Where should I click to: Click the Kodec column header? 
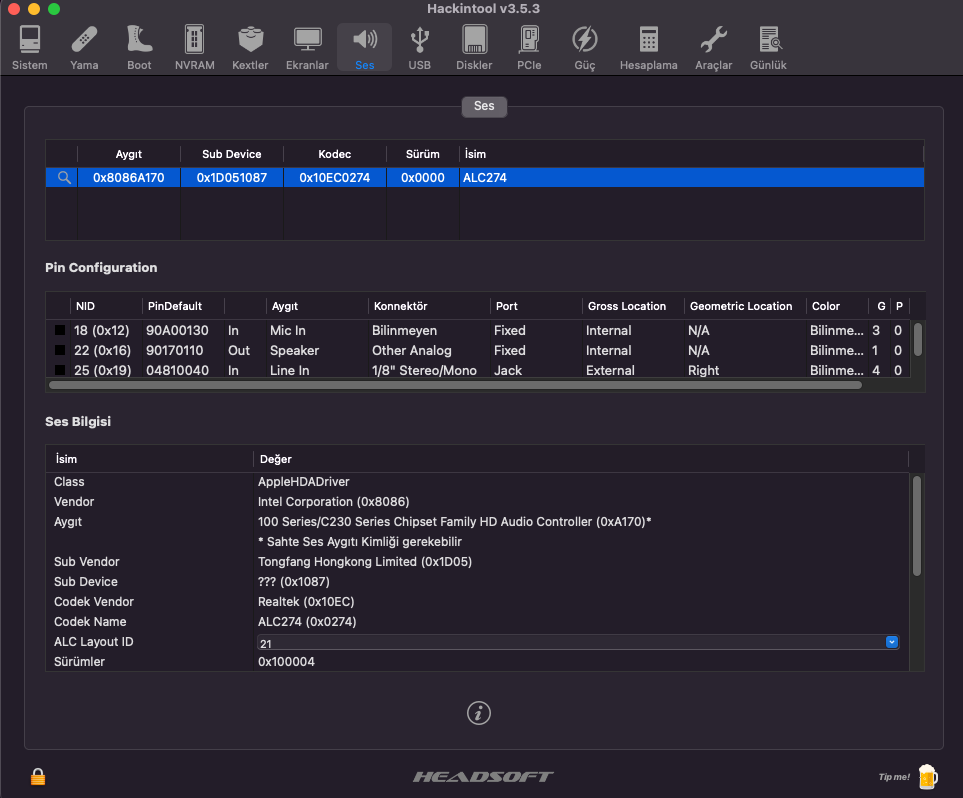(x=334, y=154)
